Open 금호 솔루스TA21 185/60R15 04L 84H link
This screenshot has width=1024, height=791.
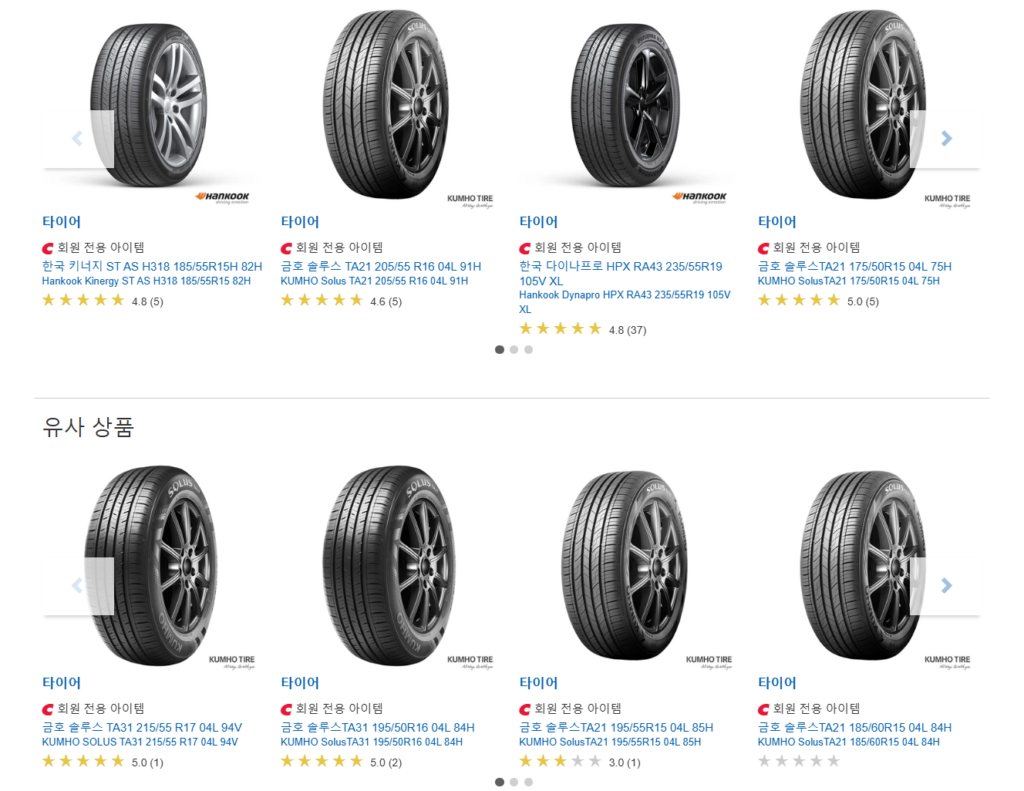click(854, 728)
